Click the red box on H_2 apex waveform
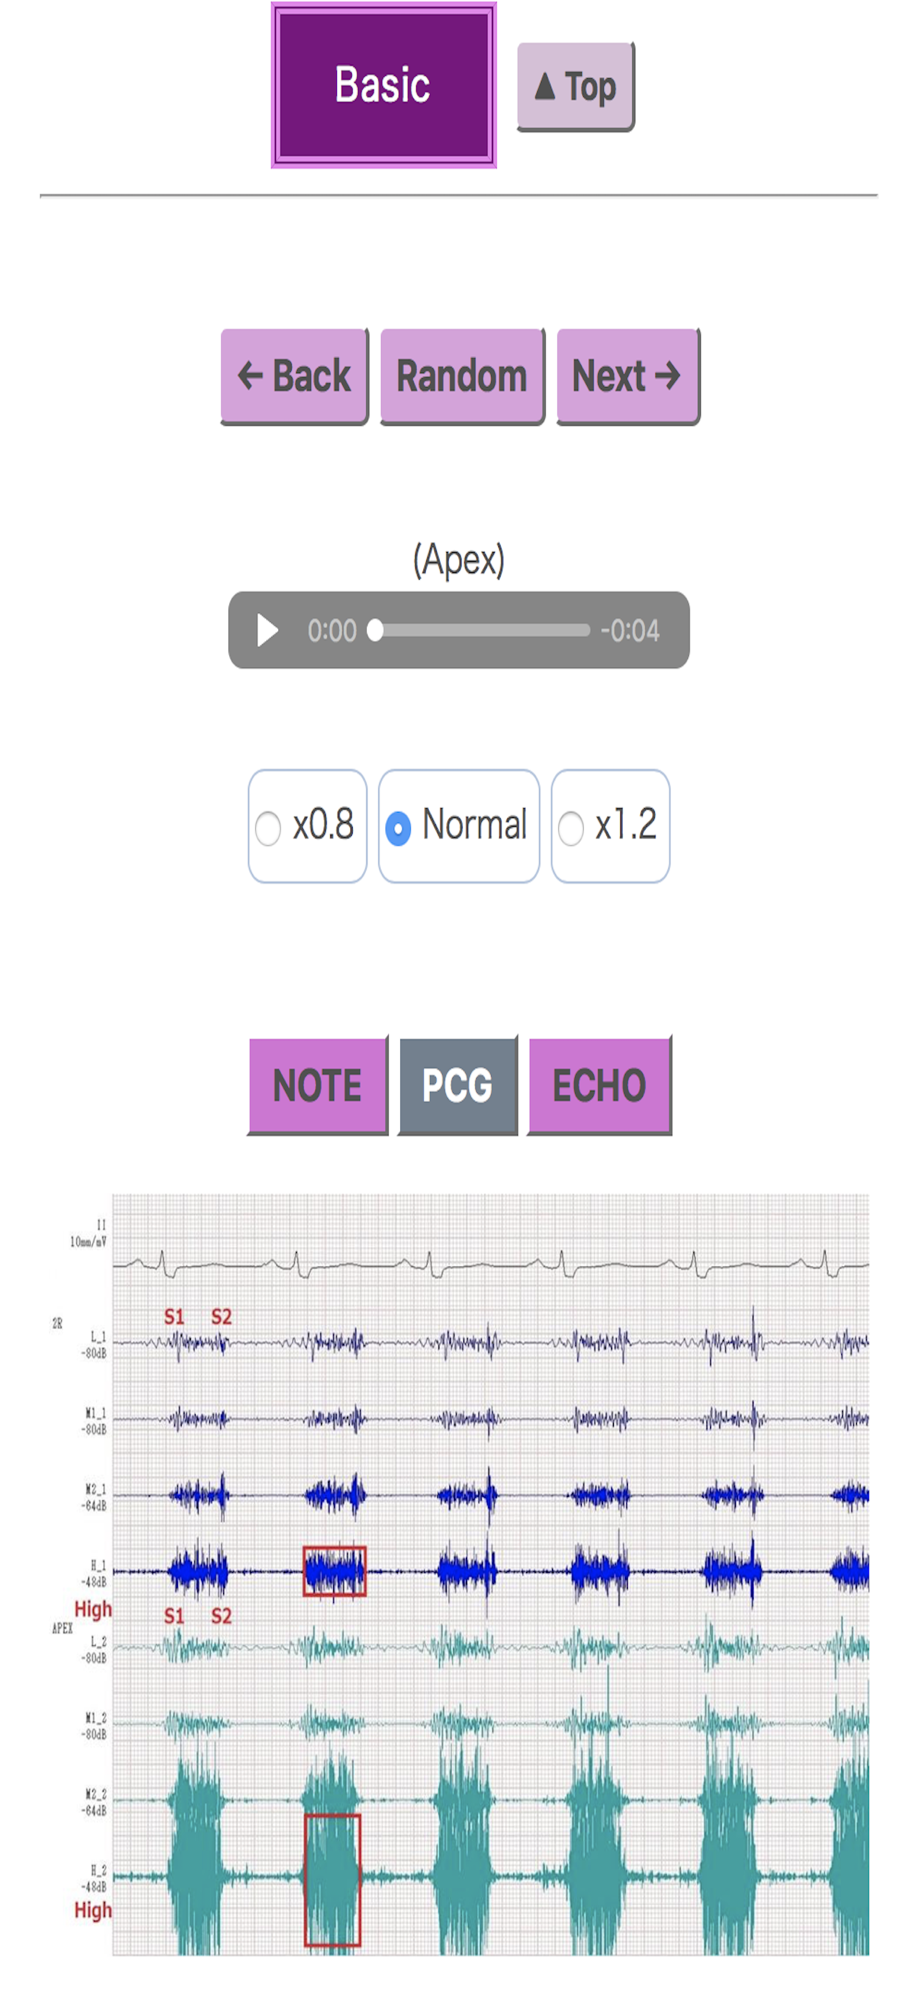 [332, 1880]
